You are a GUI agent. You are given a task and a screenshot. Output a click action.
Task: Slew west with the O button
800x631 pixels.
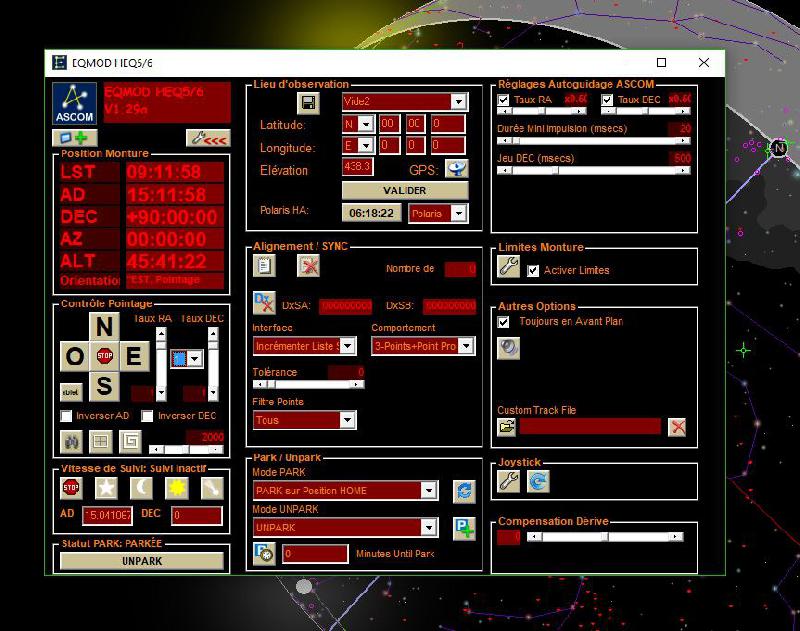tap(74, 356)
